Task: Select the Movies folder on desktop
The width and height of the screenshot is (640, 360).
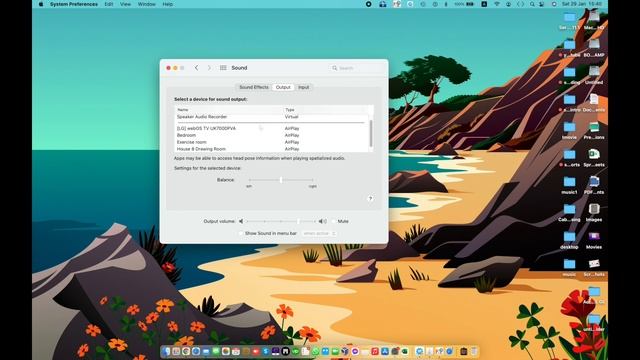Action: (x=593, y=239)
